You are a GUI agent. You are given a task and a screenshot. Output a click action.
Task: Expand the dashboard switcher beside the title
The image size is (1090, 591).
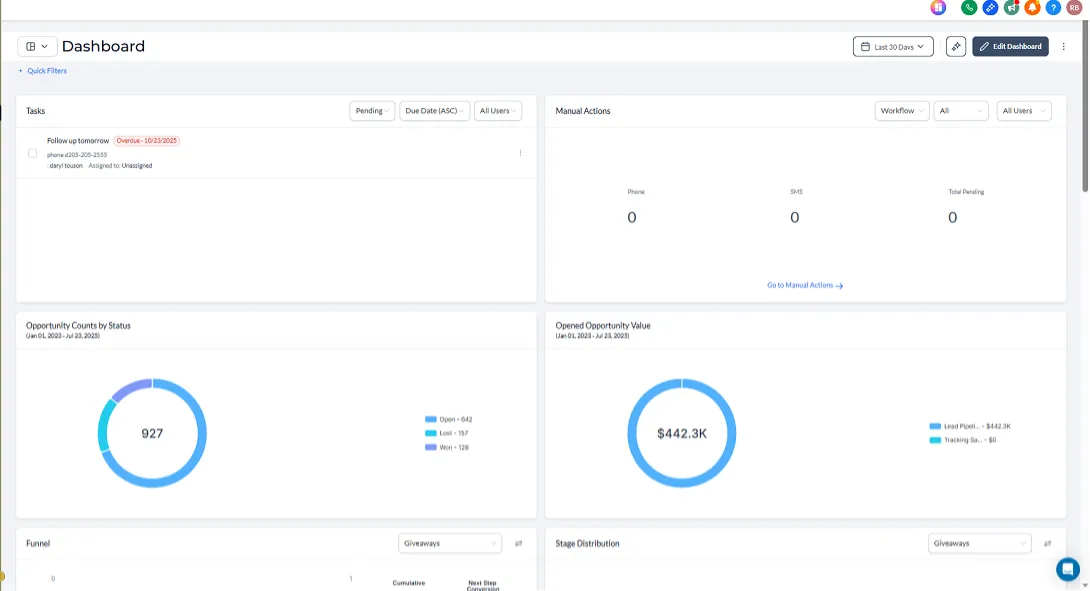click(37, 47)
